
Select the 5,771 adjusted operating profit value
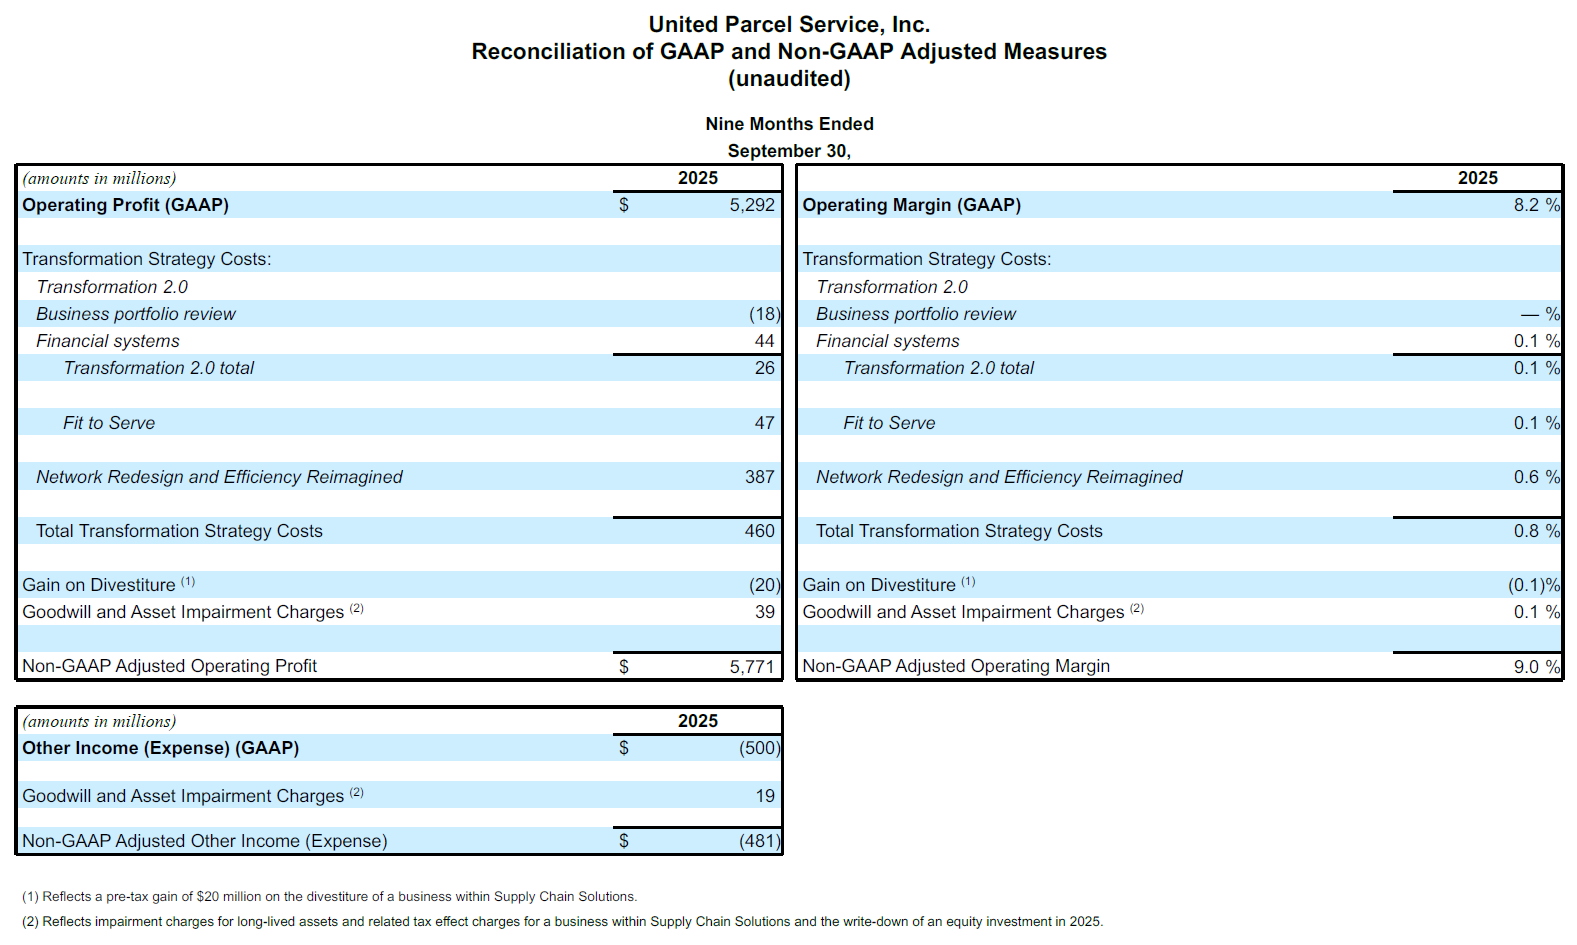point(751,666)
